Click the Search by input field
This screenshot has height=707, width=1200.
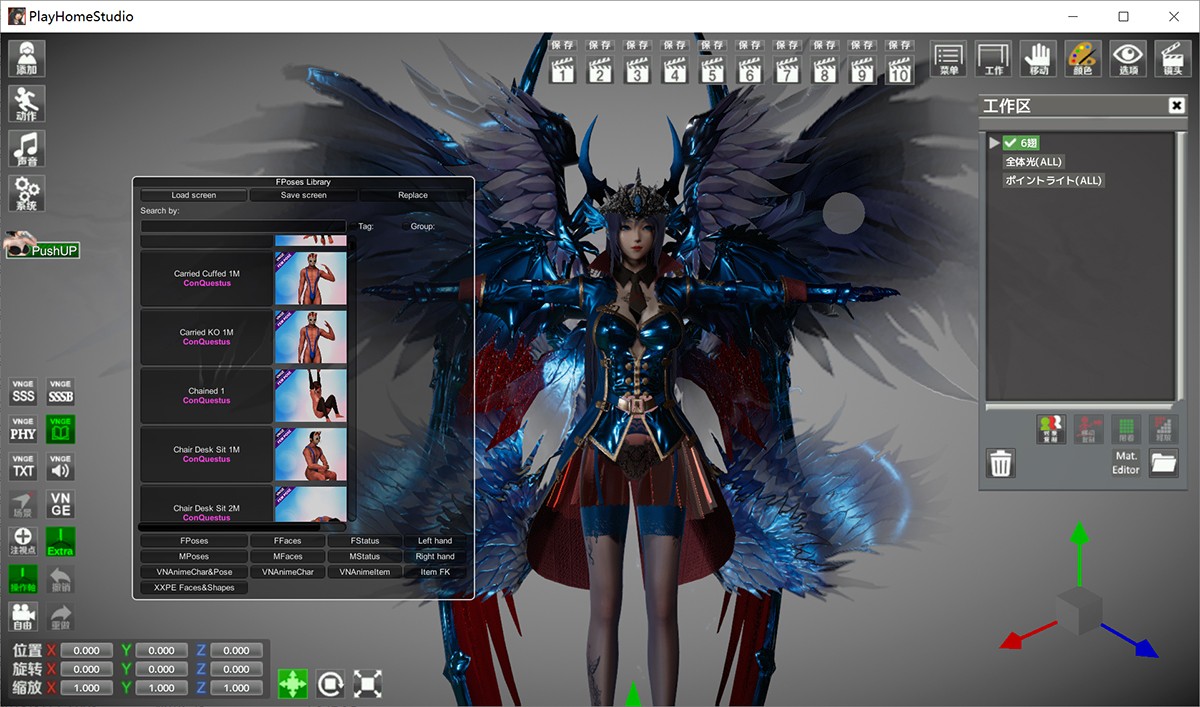tap(243, 227)
